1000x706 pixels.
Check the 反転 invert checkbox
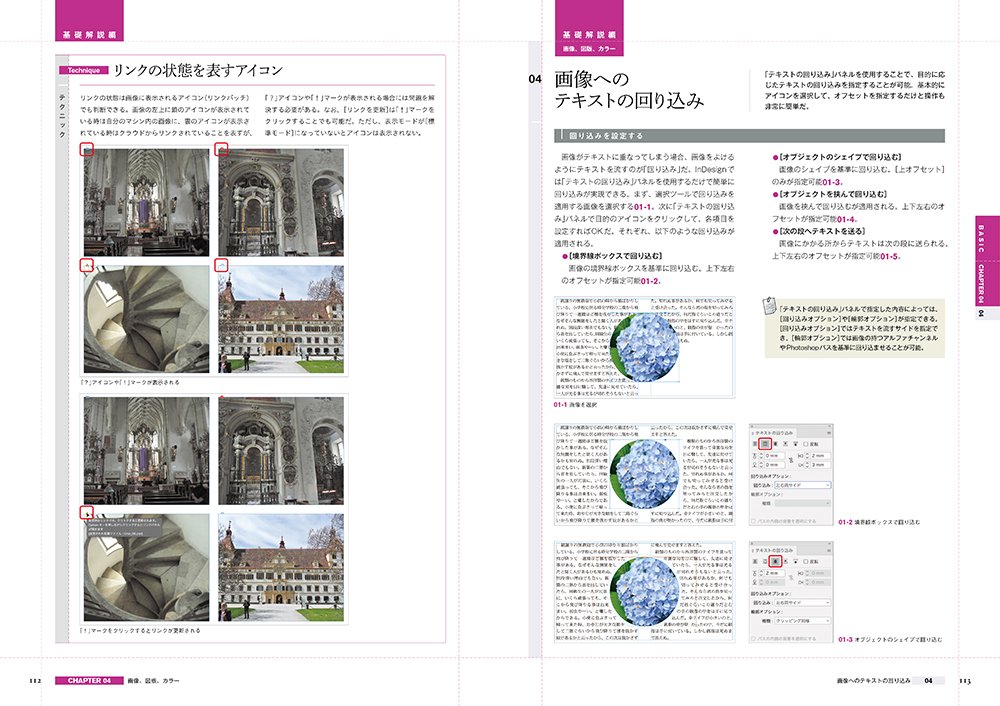tap(806, 443)
